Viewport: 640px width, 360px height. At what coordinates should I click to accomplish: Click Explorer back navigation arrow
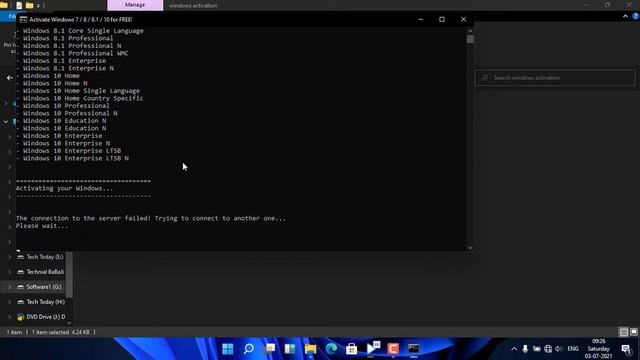tap(10, 78)
